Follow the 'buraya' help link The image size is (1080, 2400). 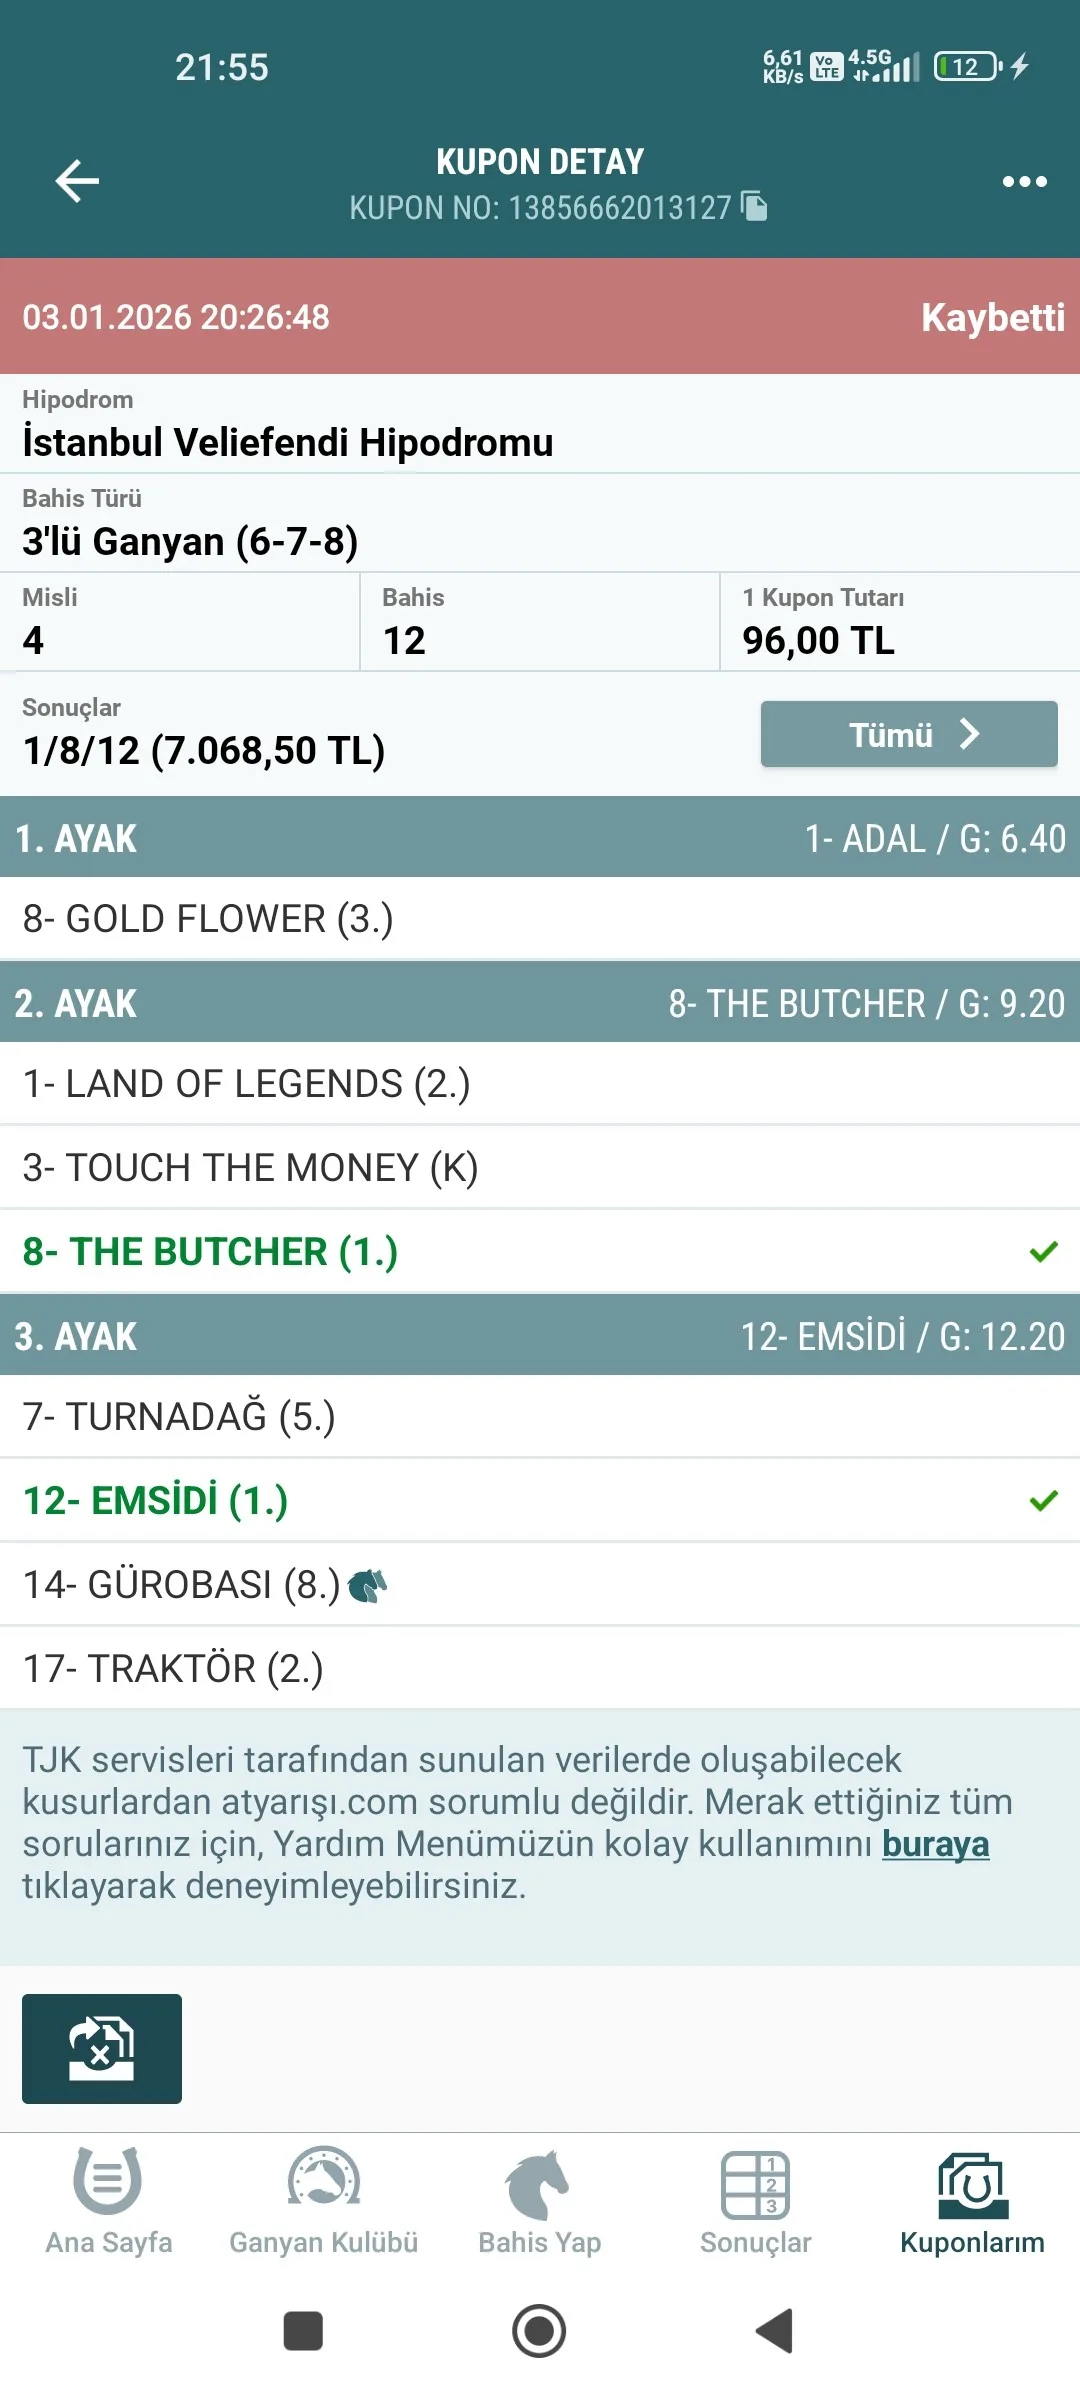935,1843
